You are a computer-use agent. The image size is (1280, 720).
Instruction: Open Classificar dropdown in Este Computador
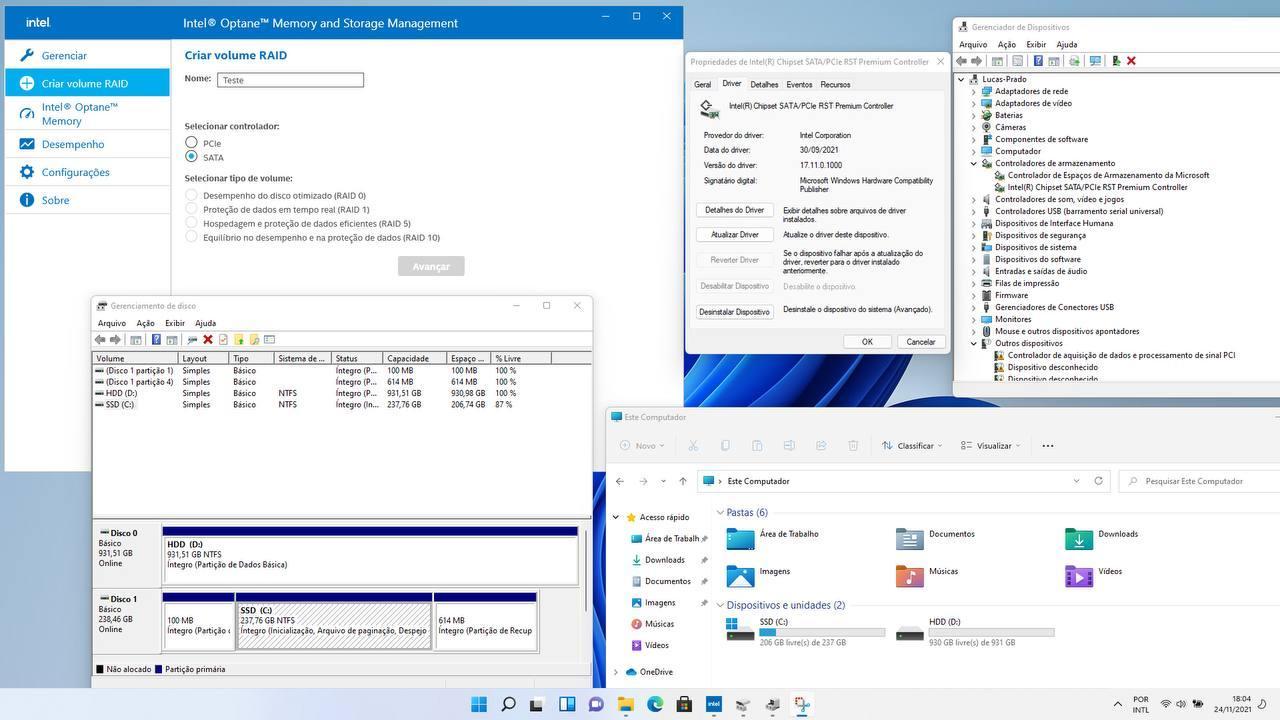(912, 446)
